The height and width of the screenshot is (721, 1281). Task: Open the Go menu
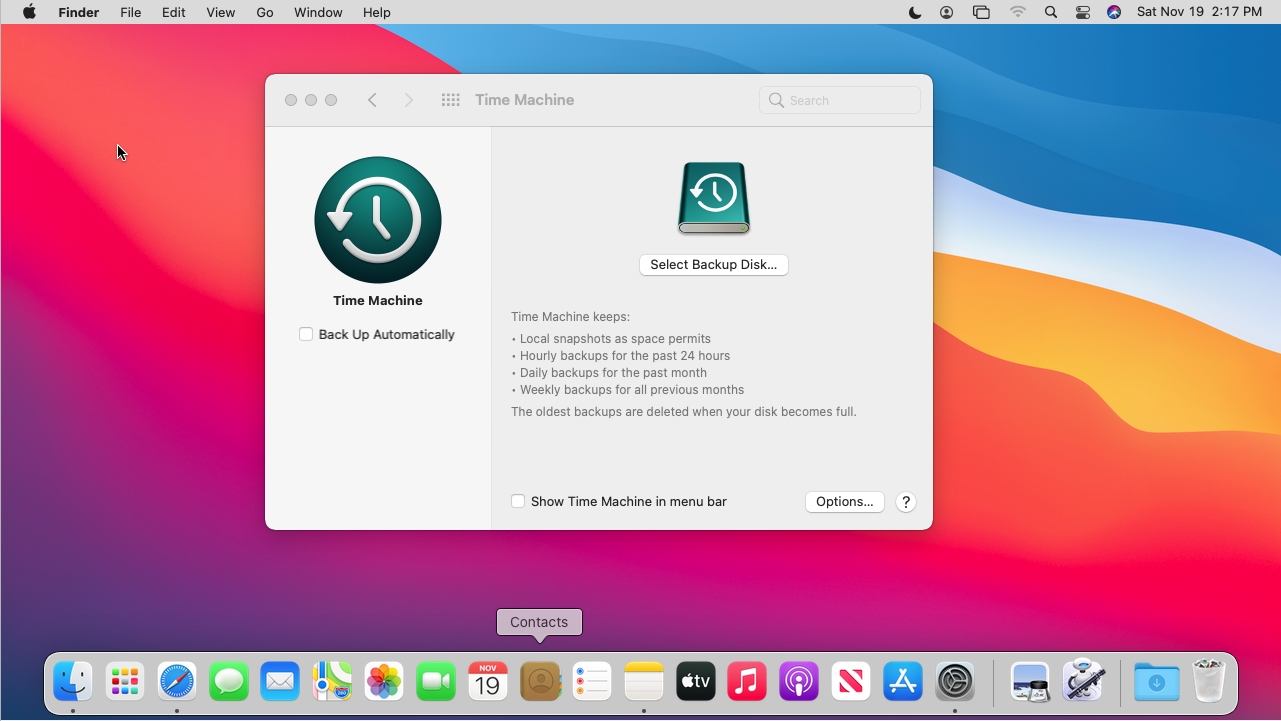click(x=265, y=12)
